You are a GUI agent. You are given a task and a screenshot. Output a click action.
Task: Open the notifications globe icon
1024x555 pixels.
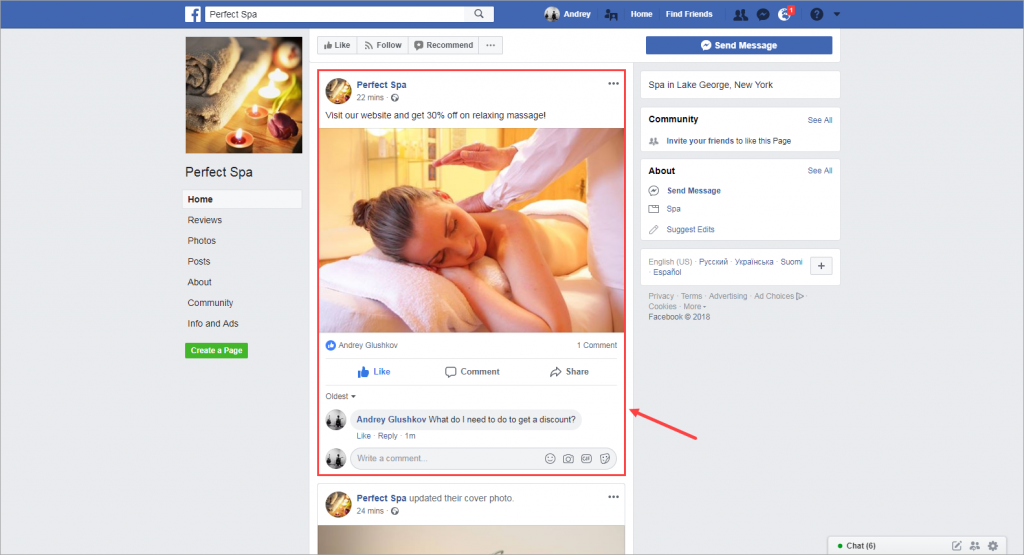click(784, 14)
